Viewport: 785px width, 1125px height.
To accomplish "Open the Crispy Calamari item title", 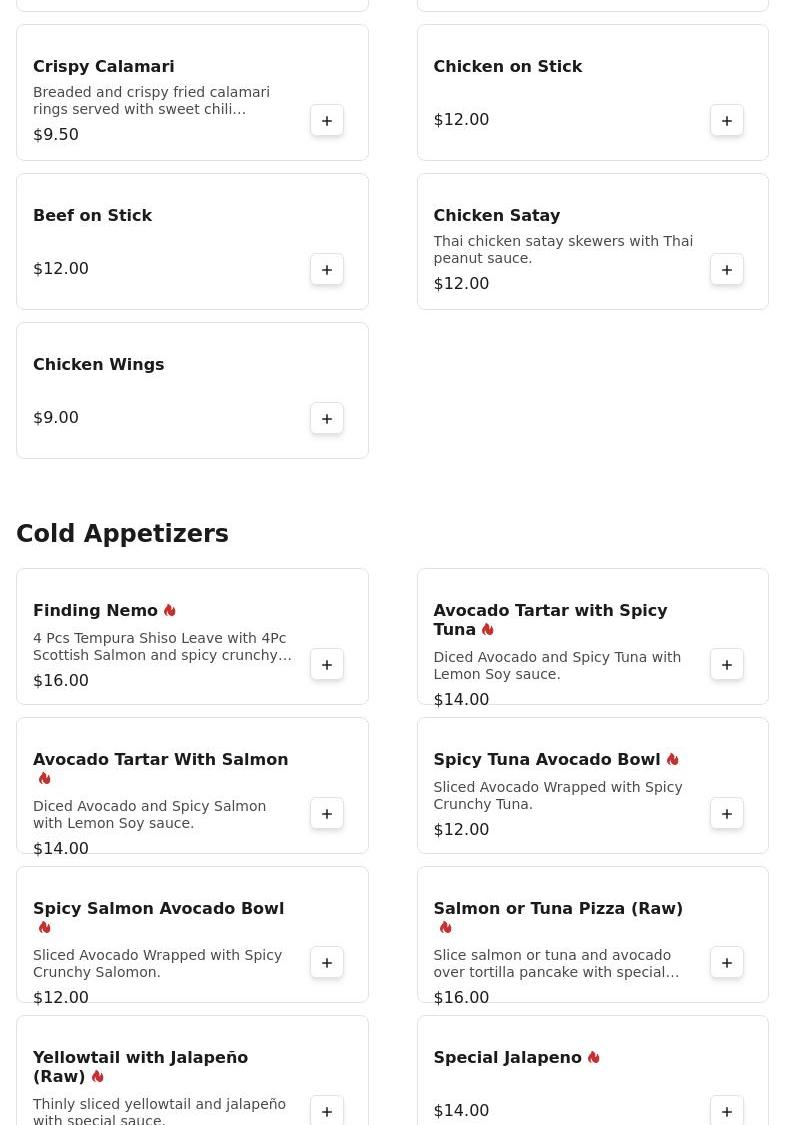I will 104,67.
